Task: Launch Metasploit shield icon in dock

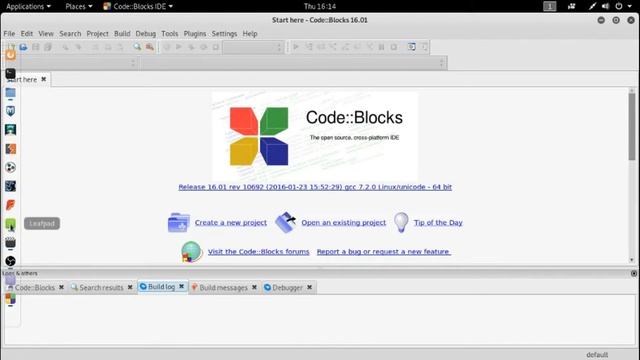Action: click(11, 111)
